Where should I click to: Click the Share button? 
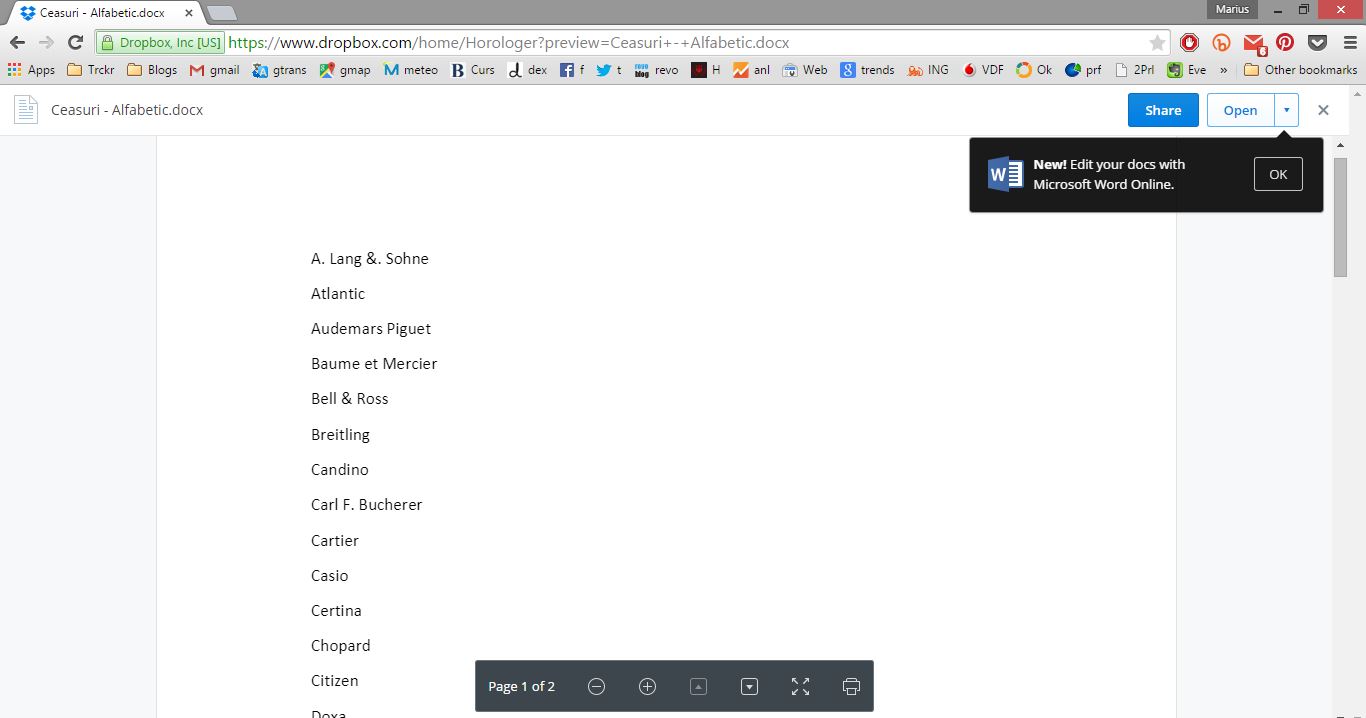pos(1163,110)
